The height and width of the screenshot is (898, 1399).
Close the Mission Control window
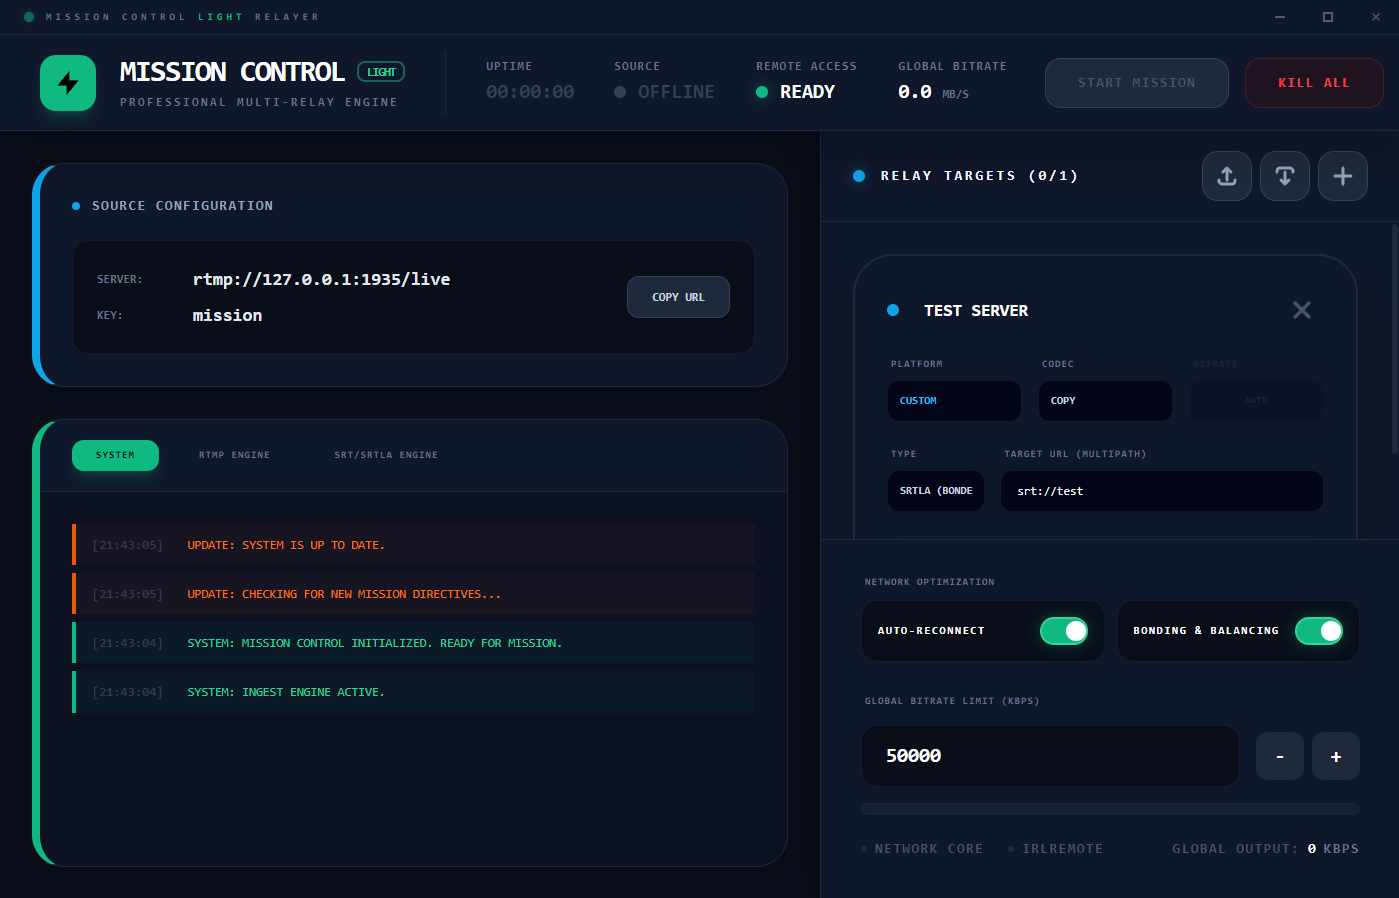(1374, 17)
